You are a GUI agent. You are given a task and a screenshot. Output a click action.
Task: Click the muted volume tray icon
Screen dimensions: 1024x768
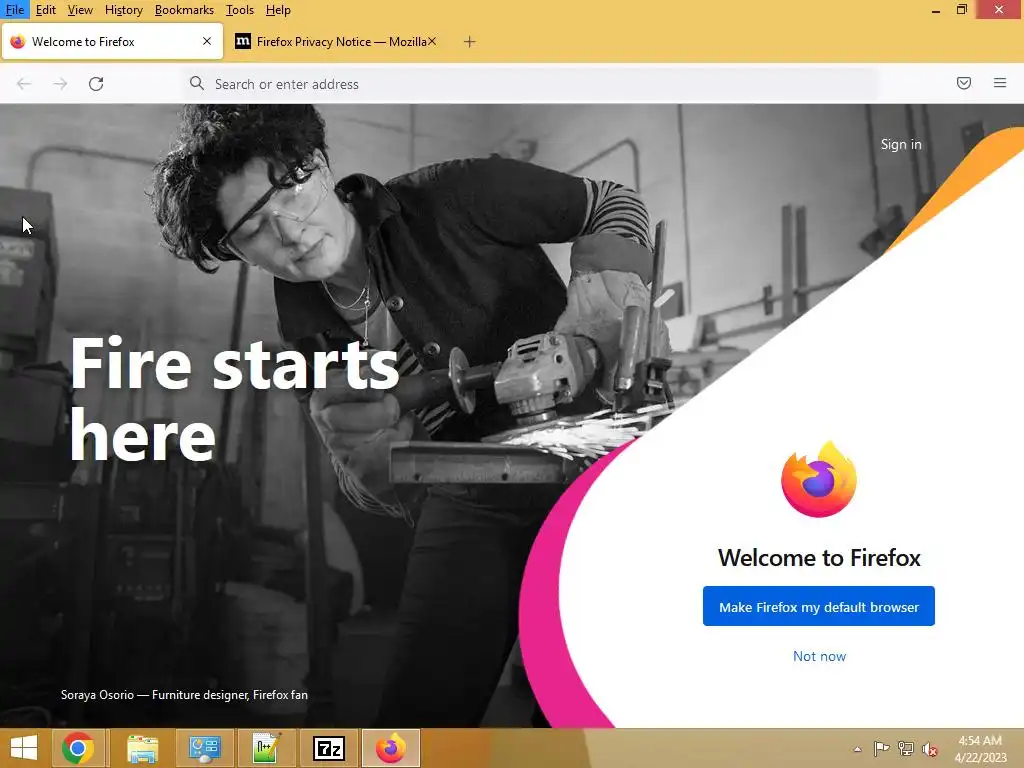pyautogui.click(x=930, y=749)
